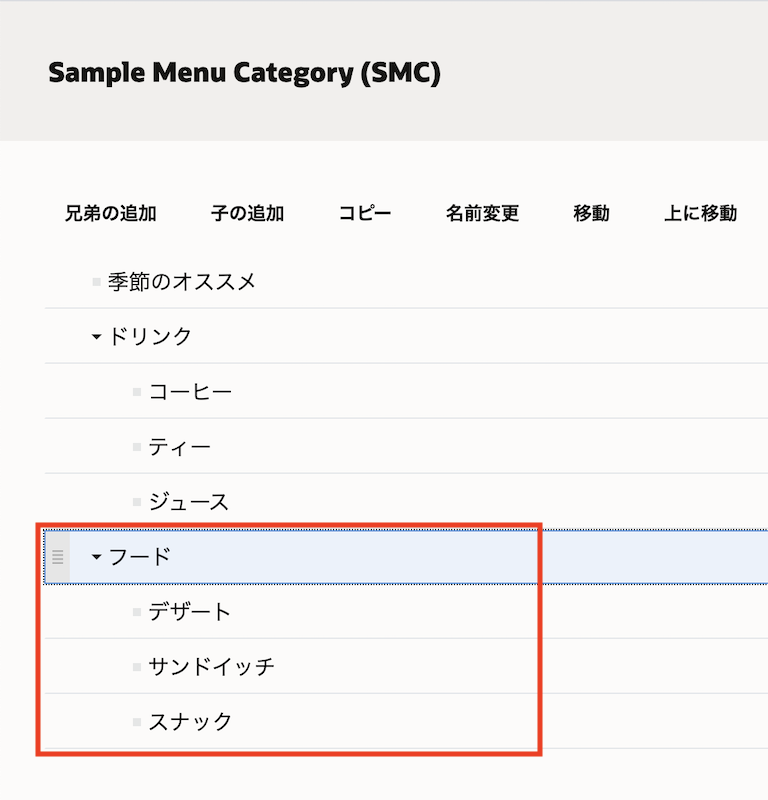Click 上に移動 to move item up
Screen dimensions: 768x800
[700, 213]
